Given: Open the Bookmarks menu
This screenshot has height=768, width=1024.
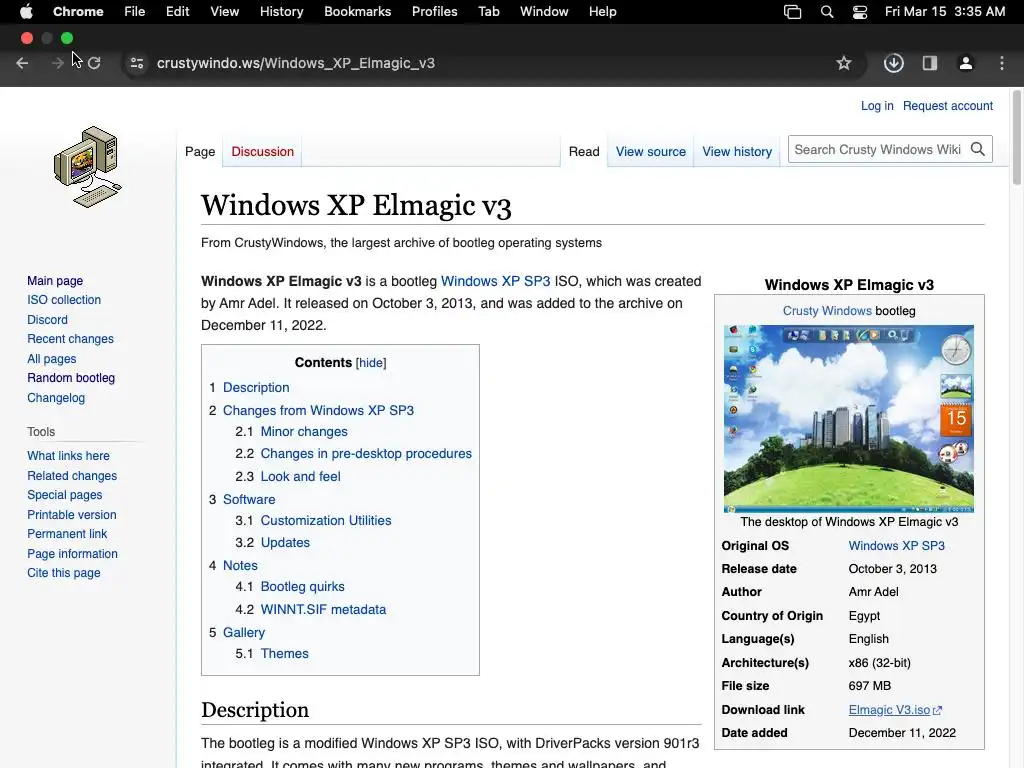Looking at the screenshot, I should (x=358, y=12).
